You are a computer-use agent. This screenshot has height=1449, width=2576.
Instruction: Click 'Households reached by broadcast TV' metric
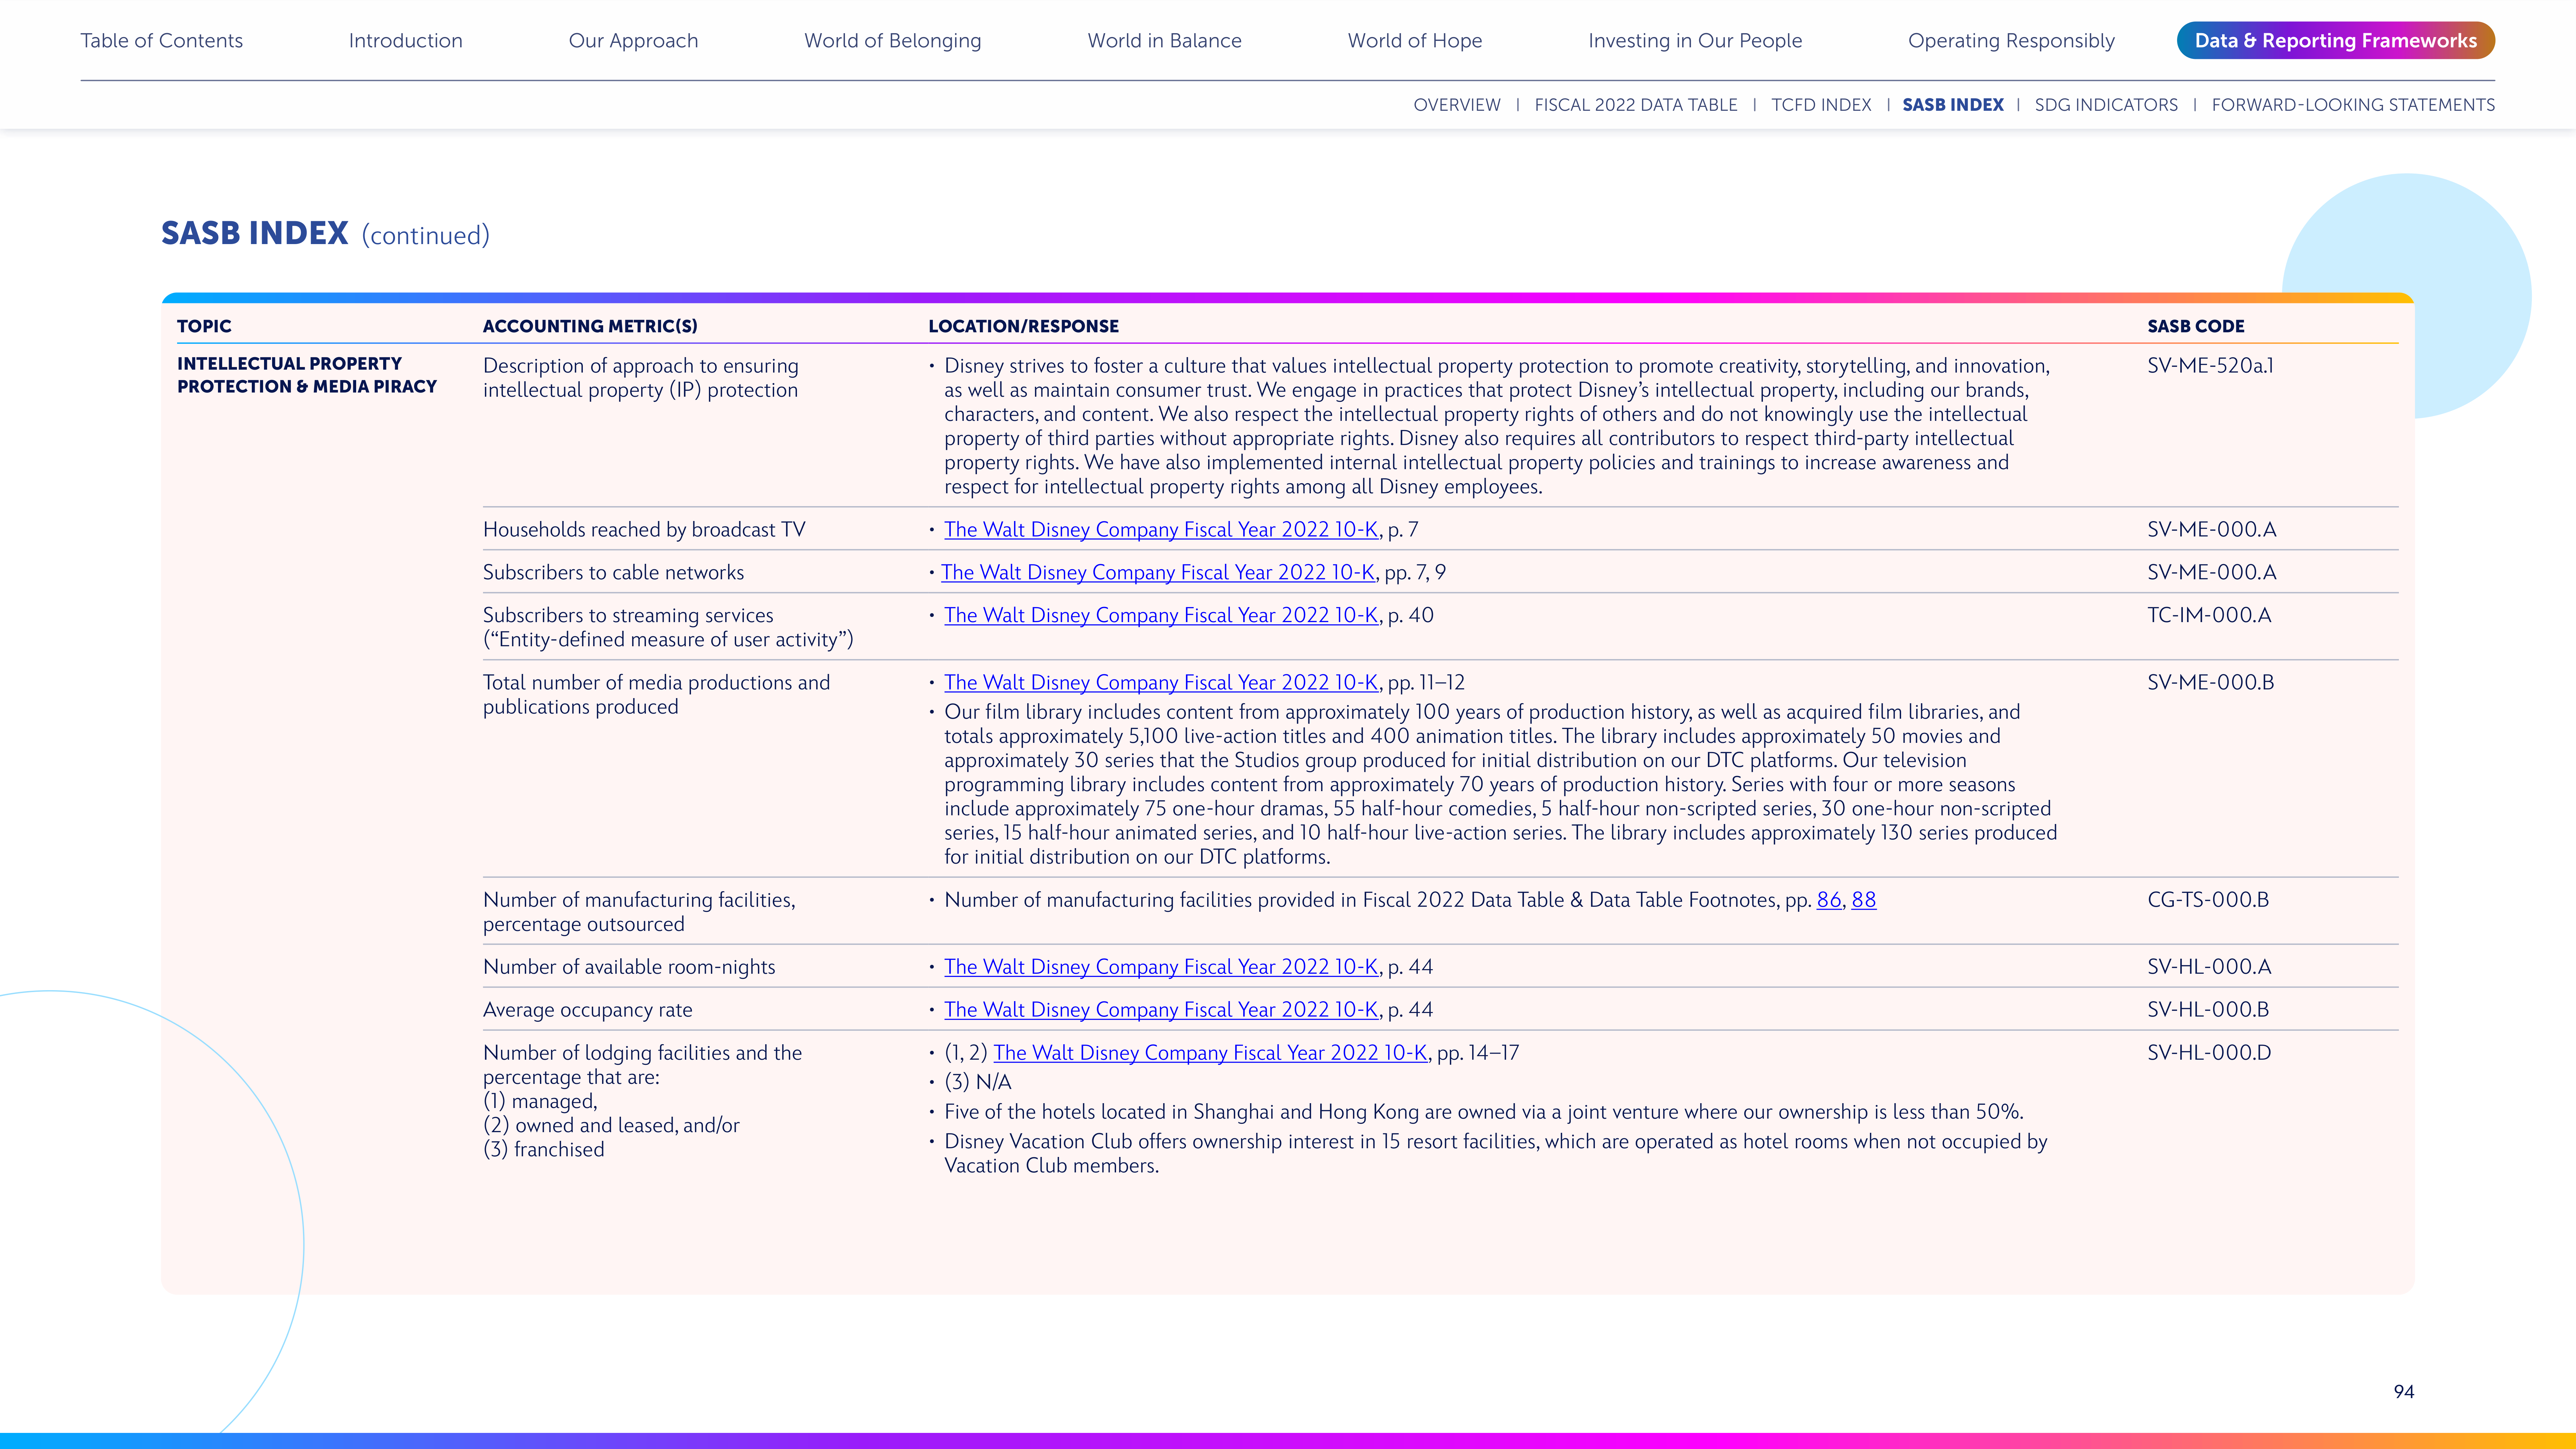click(644, 530)
